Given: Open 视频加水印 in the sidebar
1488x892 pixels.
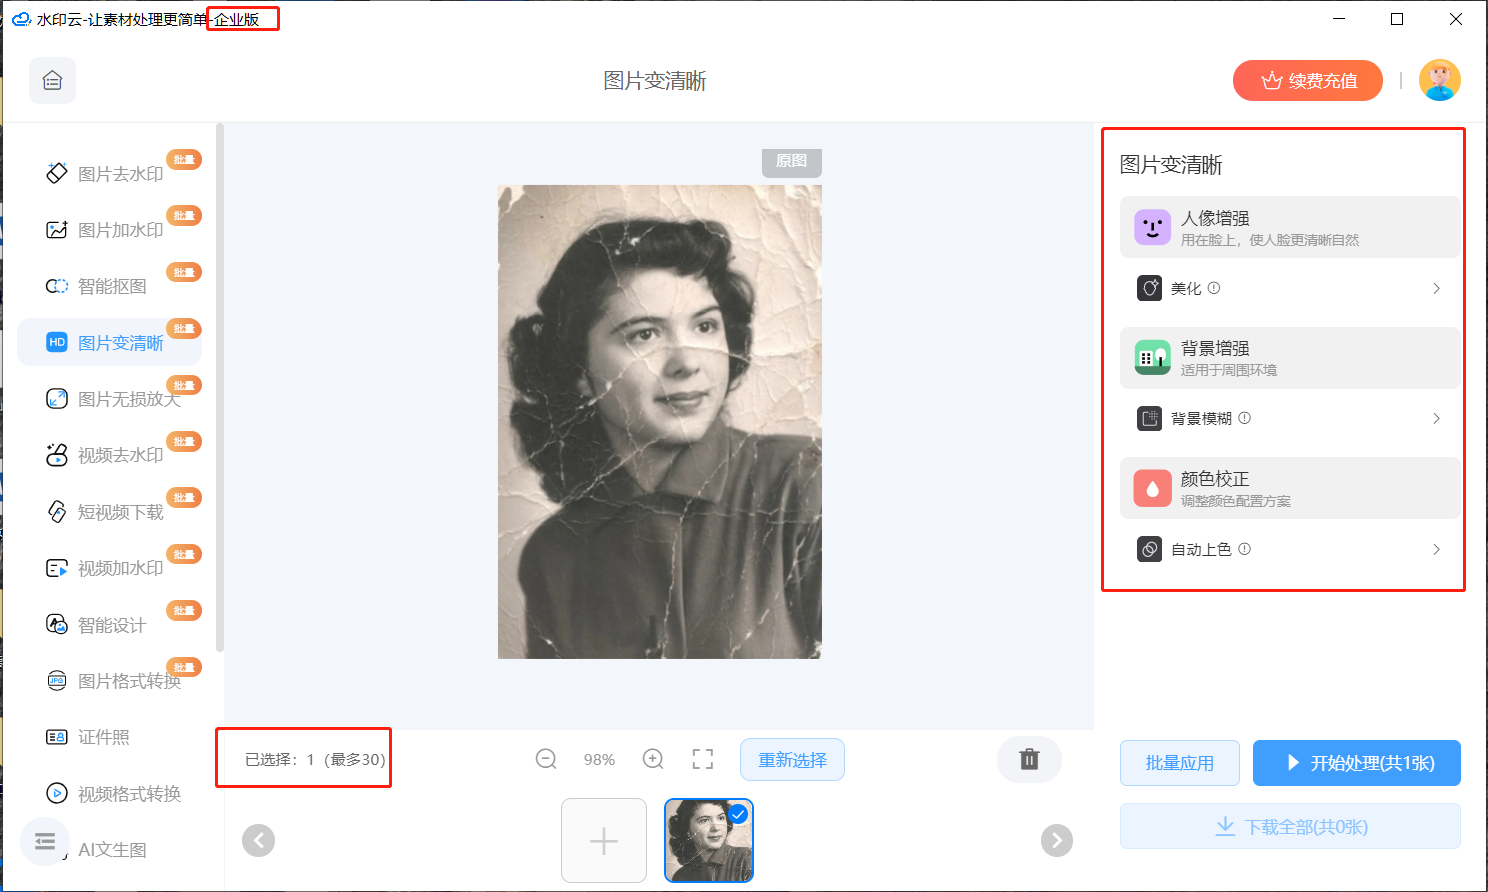Looking at the screenshot, I should pos(110,568).
